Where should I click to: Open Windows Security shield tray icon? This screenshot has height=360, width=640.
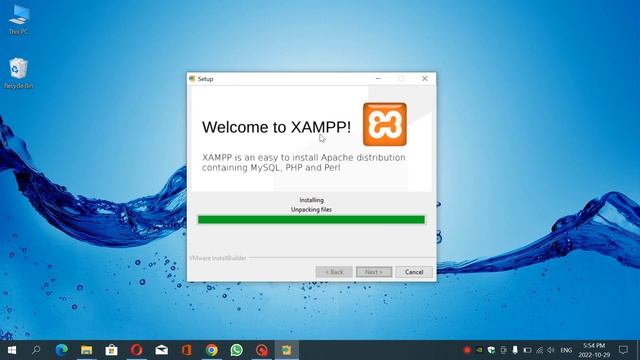[491, 350]
